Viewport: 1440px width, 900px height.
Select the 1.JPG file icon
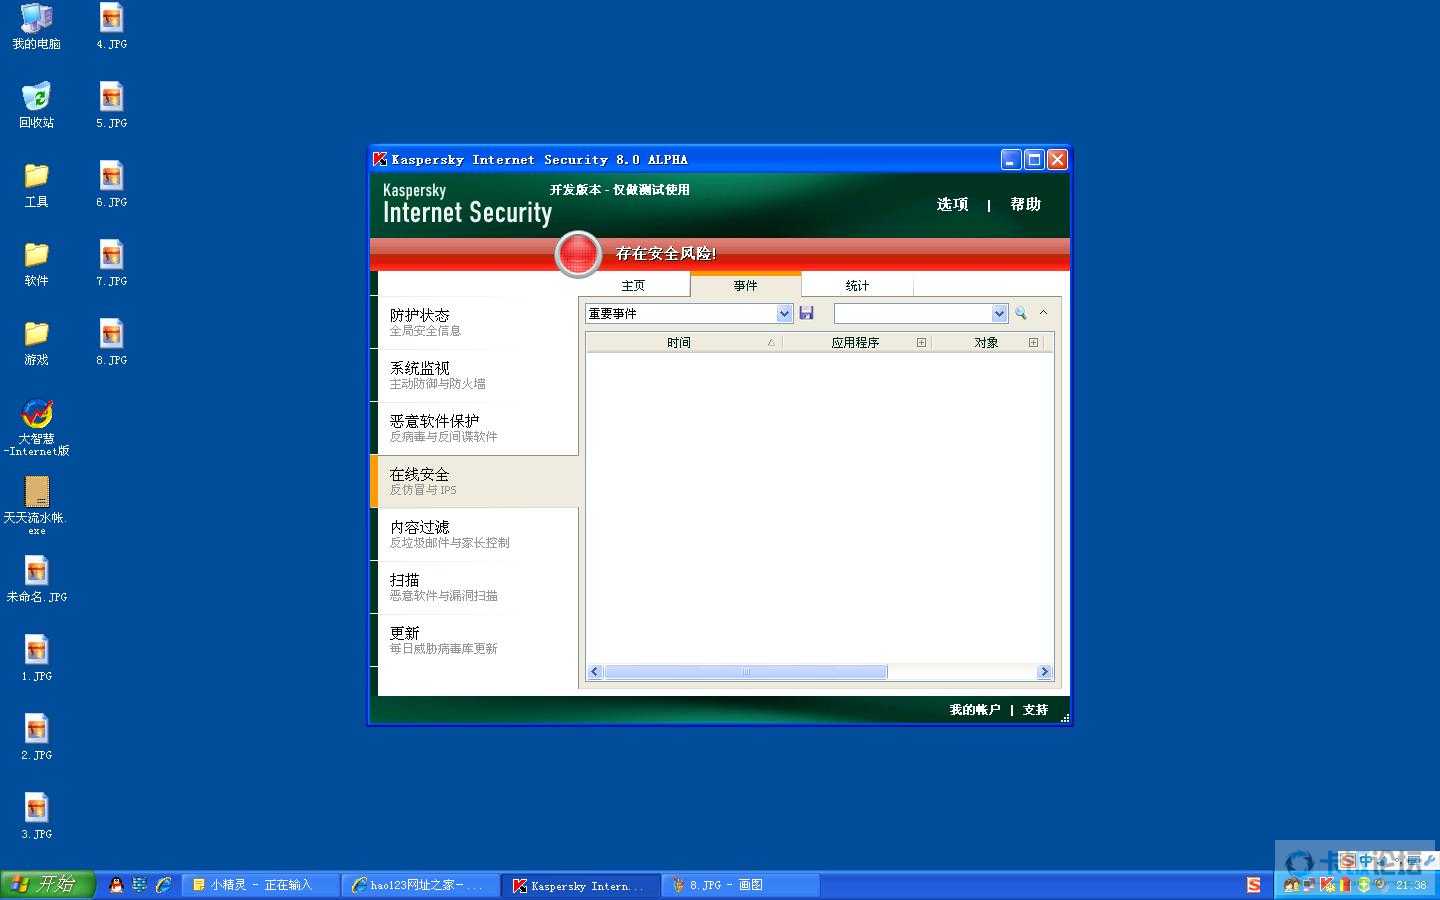click(x=37, y=658)
